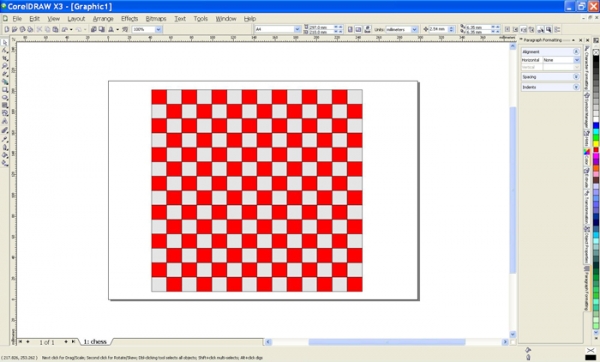Open the A4 paper size dropdown
The image size is (600, 362).
pos(297,29)
